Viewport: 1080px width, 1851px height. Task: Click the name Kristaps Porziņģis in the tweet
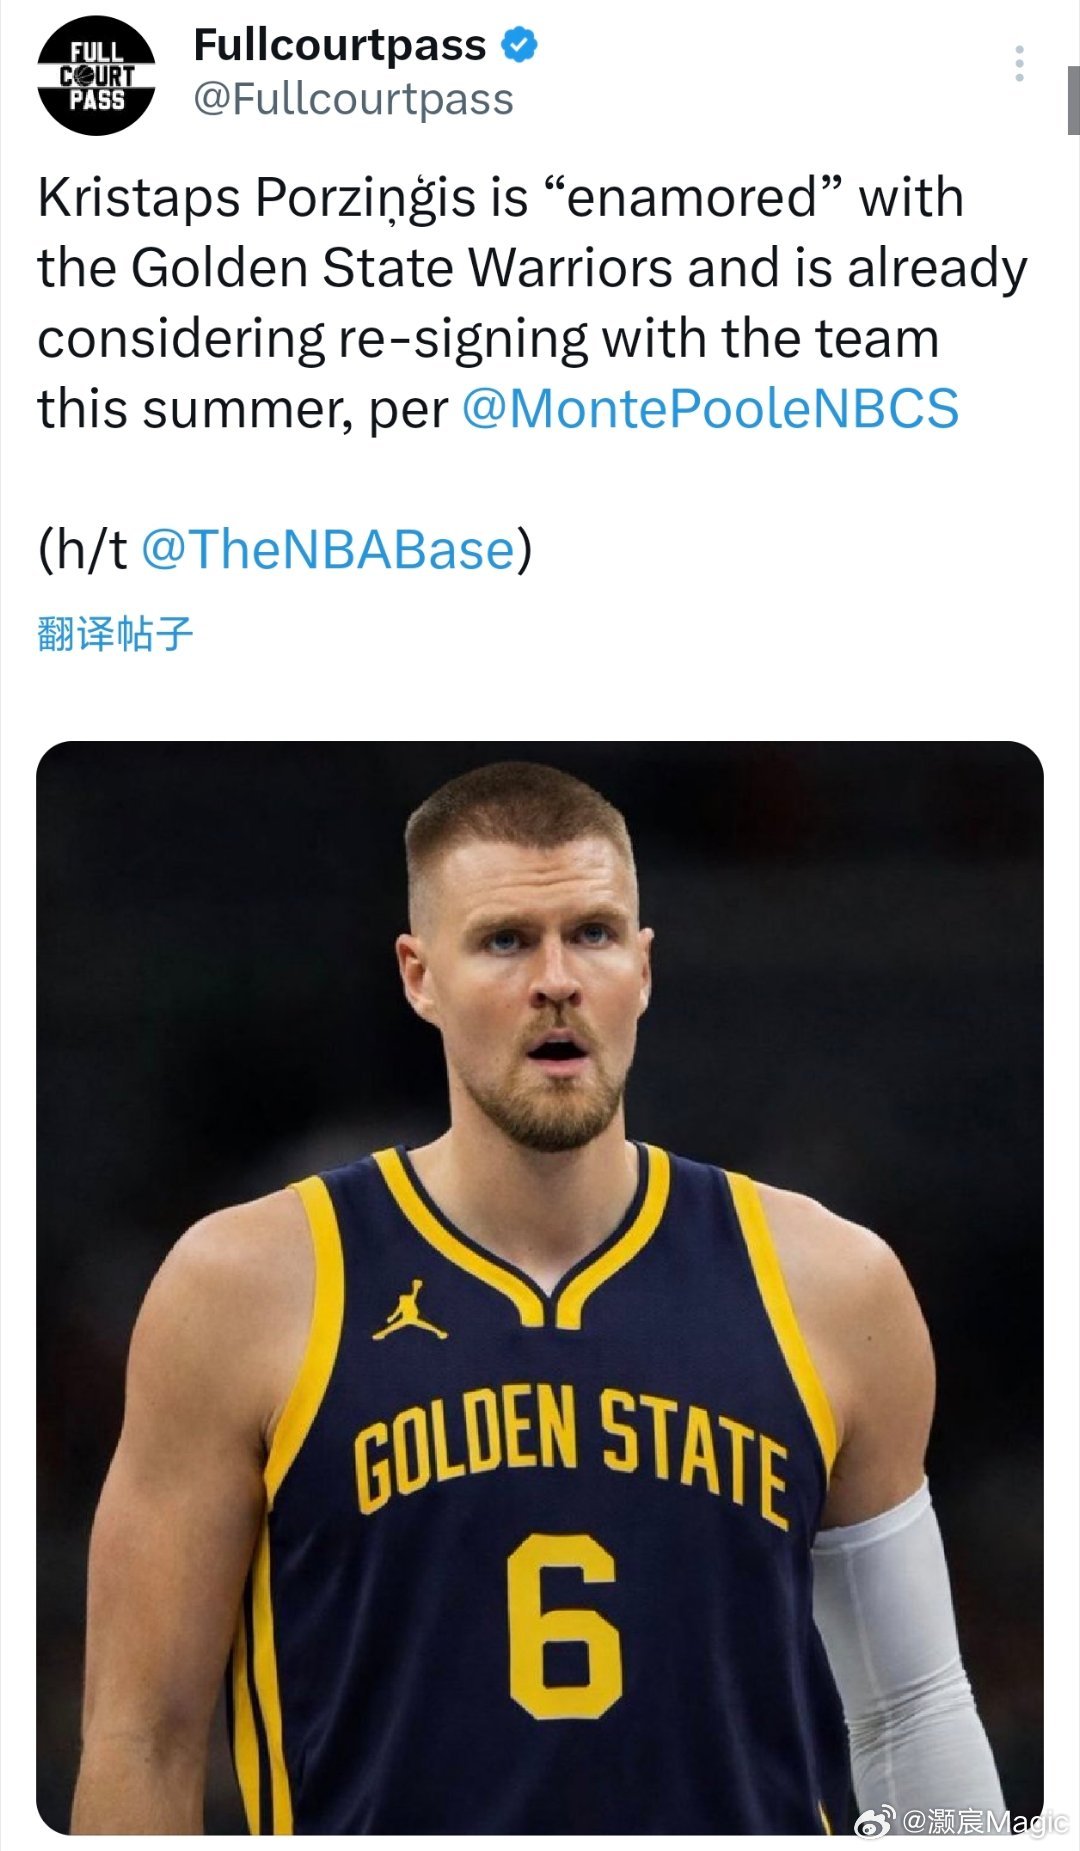click(x=256, y=197)
